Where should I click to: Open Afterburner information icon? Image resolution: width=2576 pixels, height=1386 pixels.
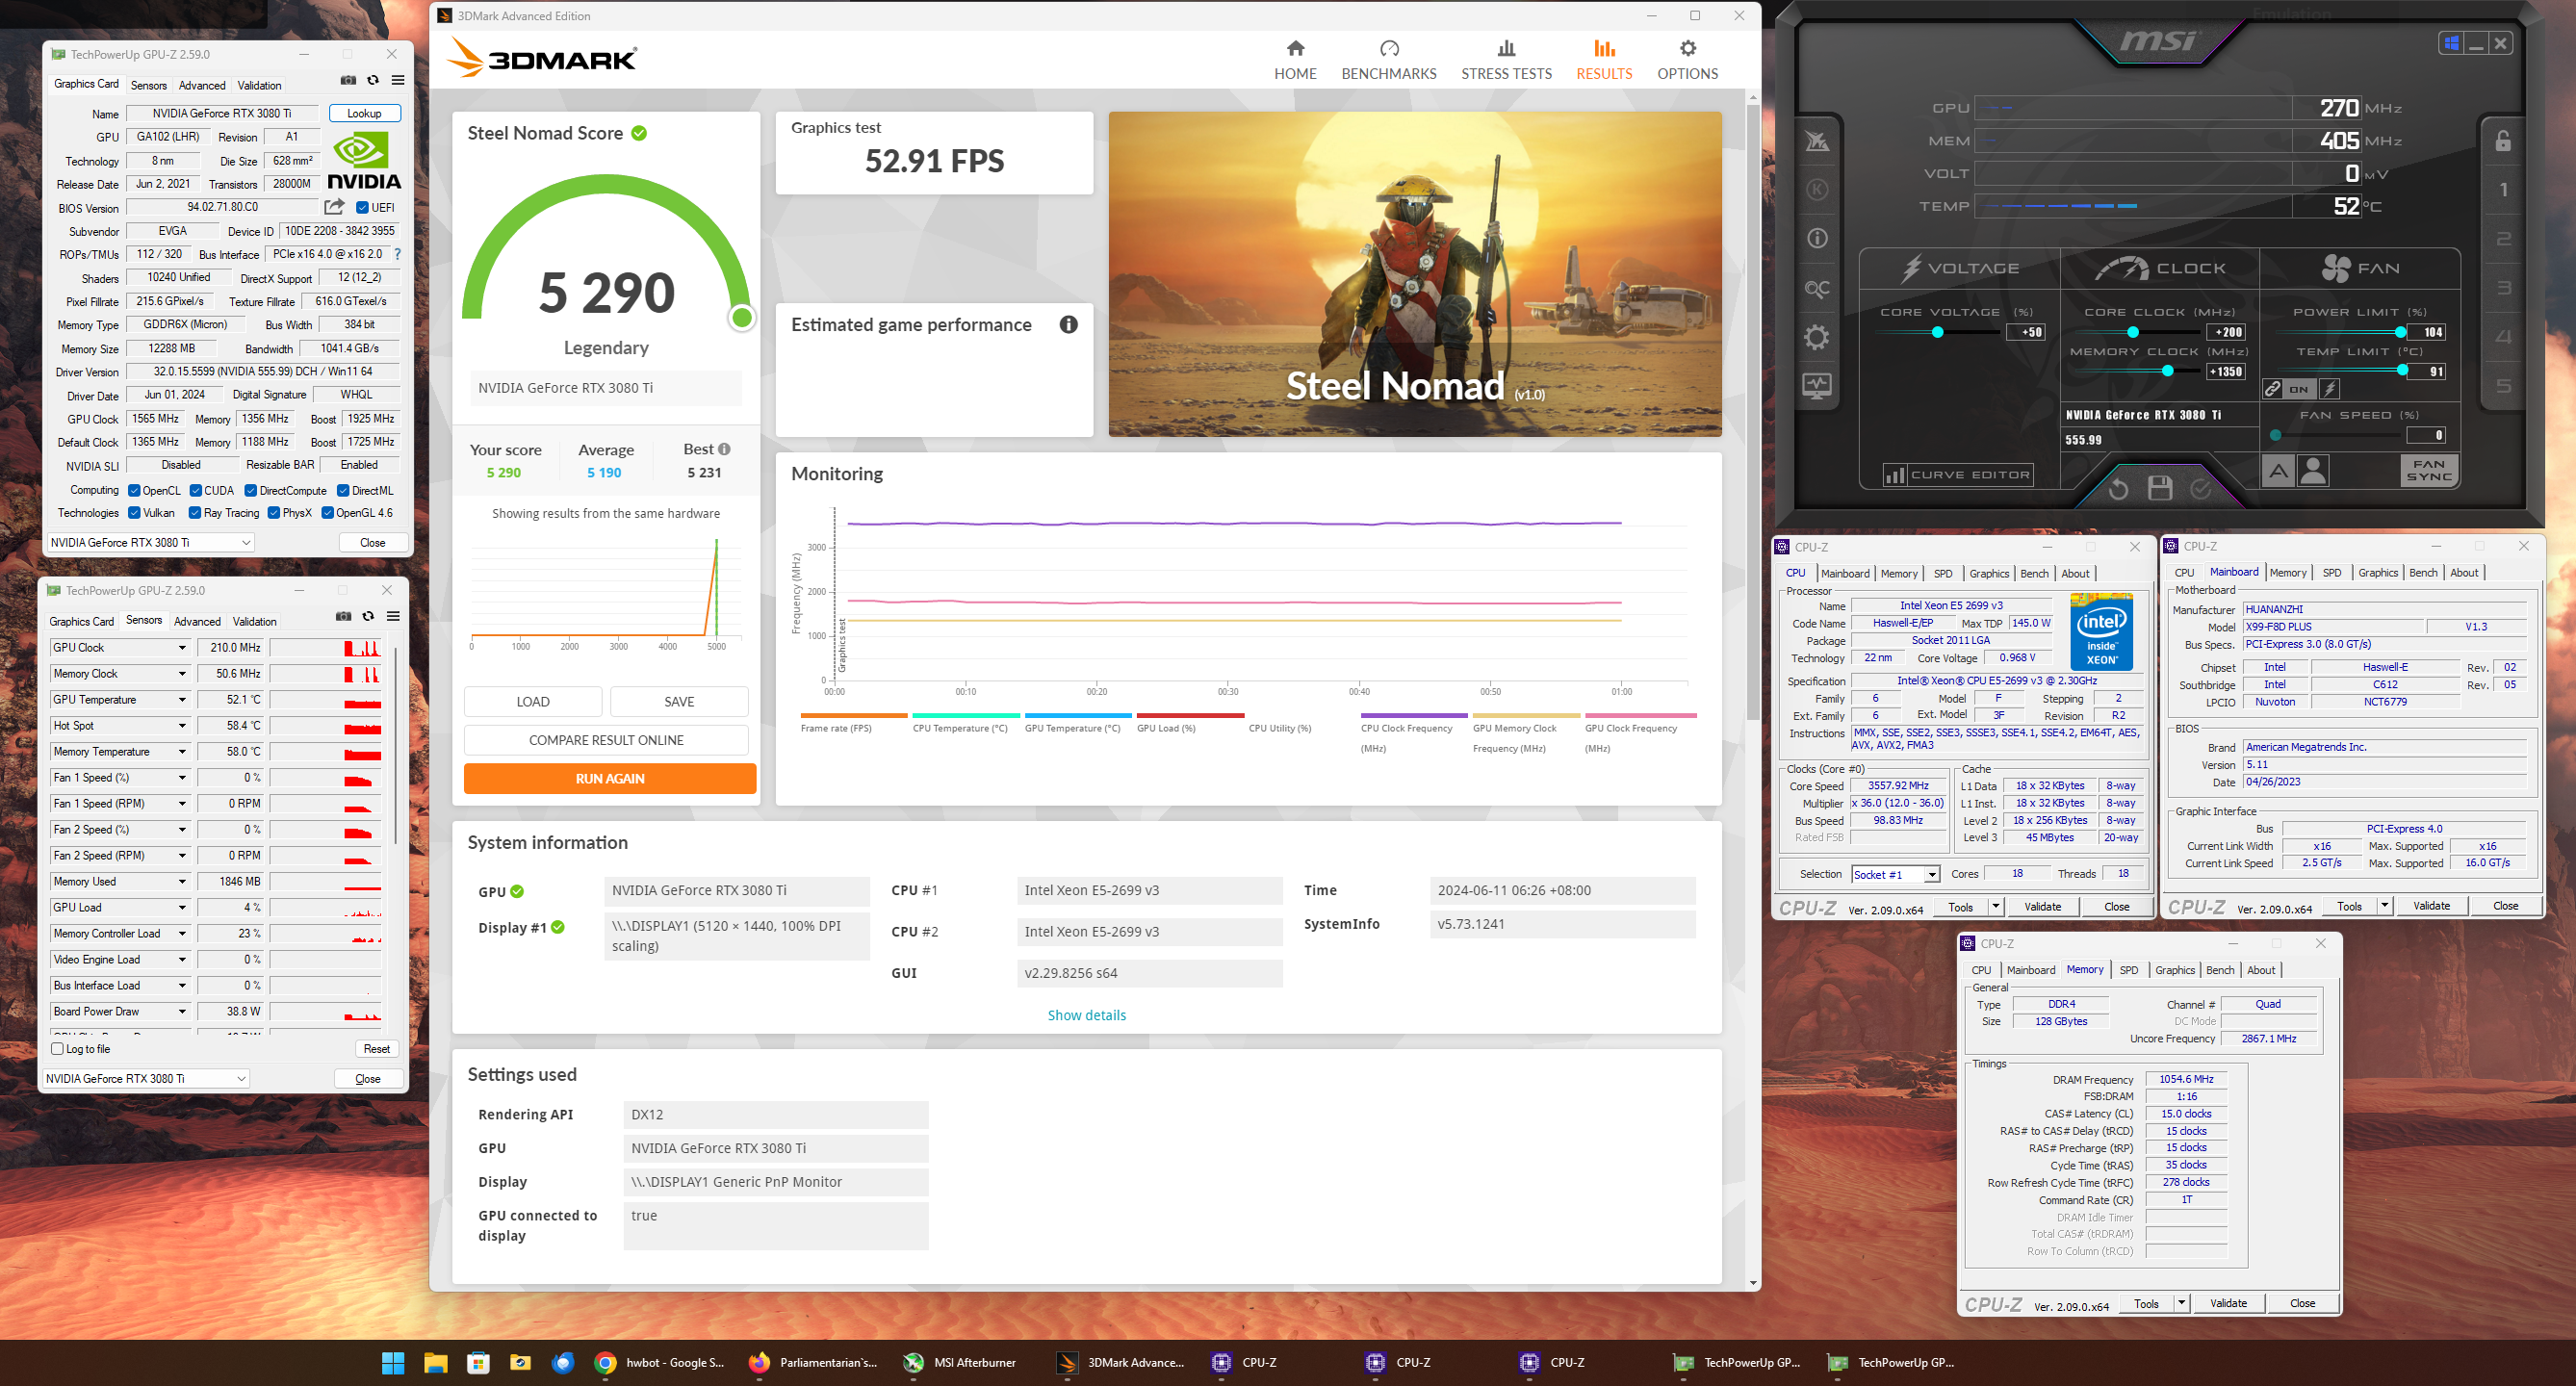pyautogui.click(x=1817, y=238)
